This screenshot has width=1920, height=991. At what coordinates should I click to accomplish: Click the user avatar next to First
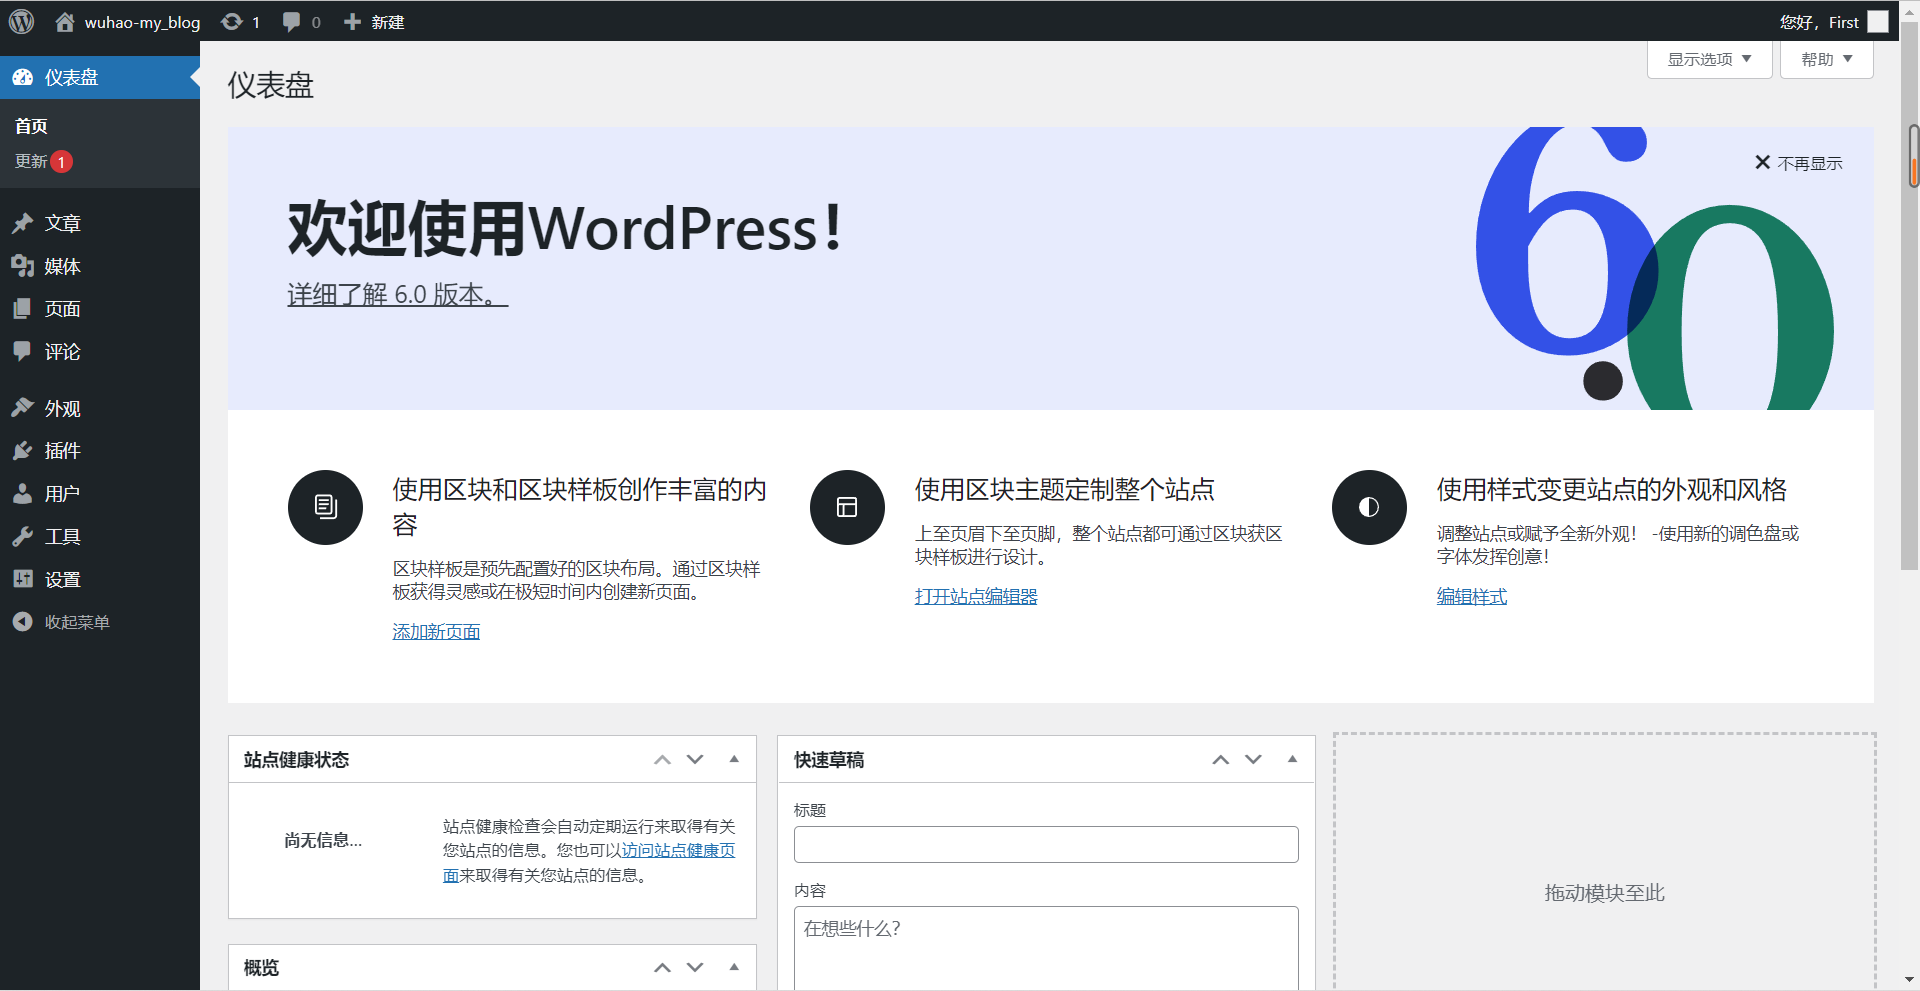tap(1878, 21)
